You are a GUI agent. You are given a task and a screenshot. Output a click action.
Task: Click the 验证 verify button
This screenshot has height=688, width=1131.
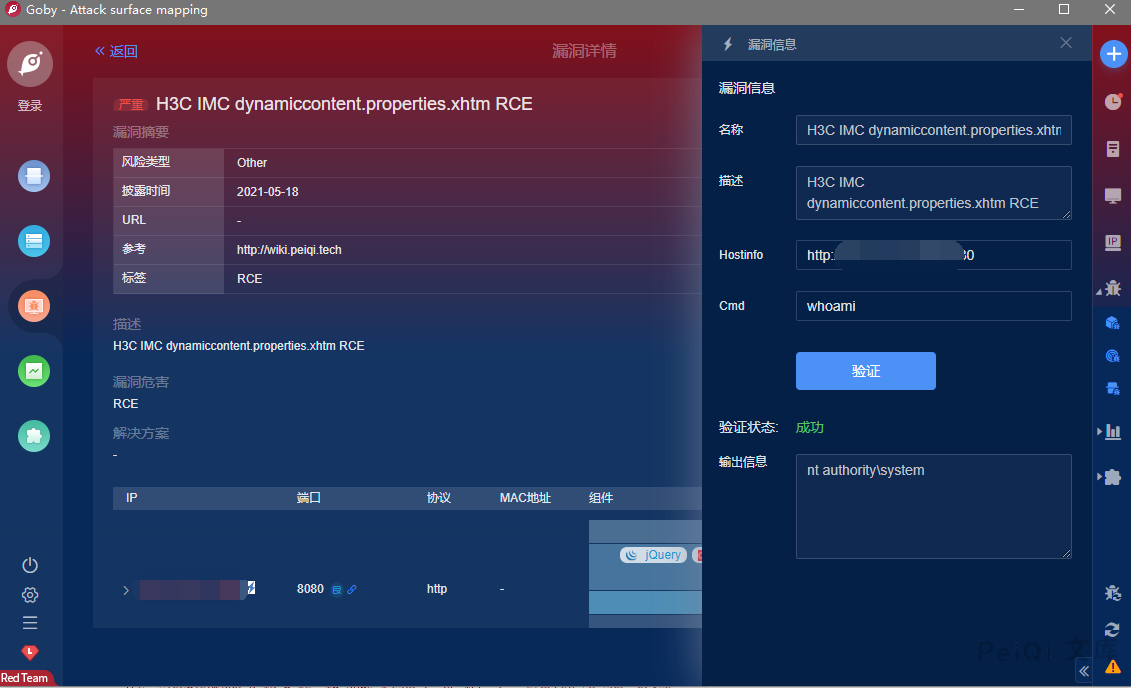click(x=865, y=371)
